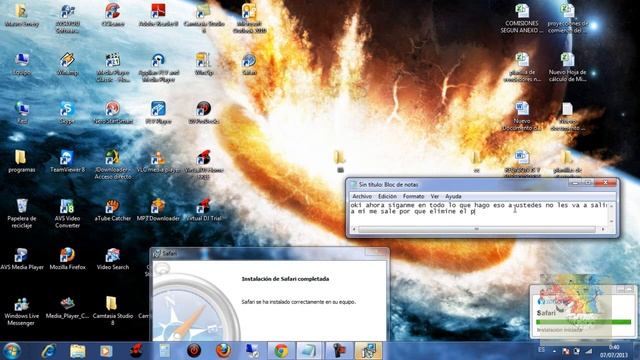Click the Notepad scroll-left arrow
Viewport: 640px width, 360px height.
pyautogui.click(x=354, y=229)
